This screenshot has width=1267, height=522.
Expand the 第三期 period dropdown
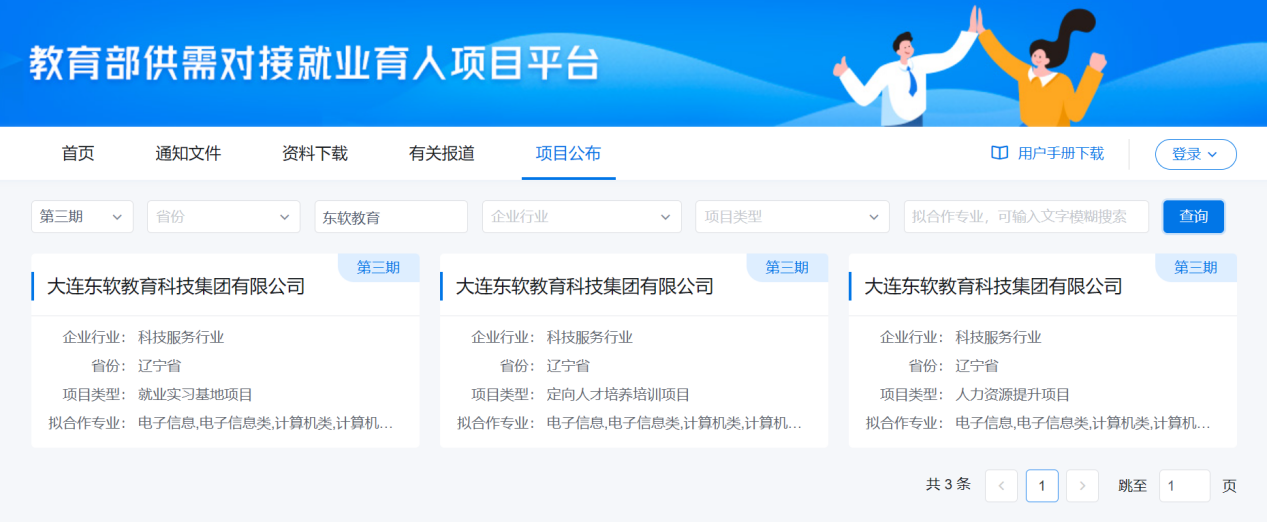82,217
